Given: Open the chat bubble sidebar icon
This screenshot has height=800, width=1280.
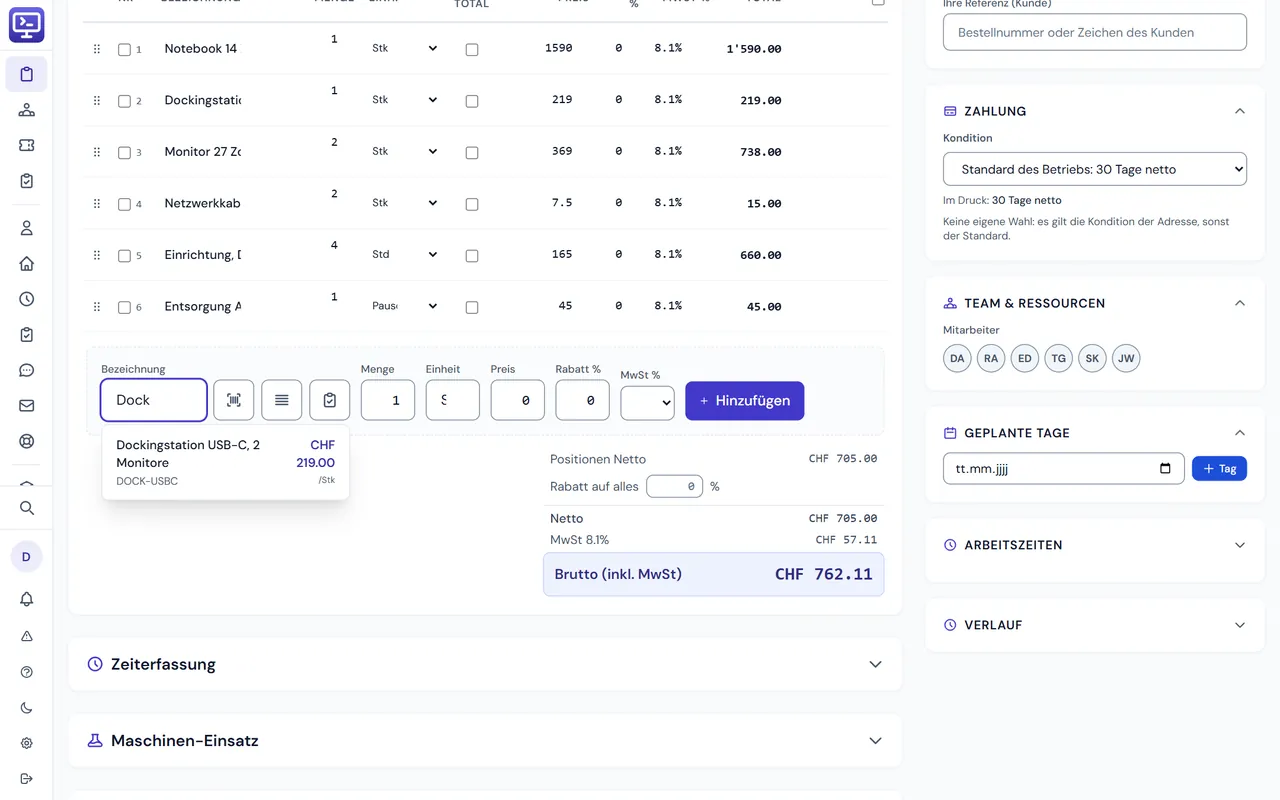Looking at the screenshot, I should pyautogui.click(x=27, y=370).
